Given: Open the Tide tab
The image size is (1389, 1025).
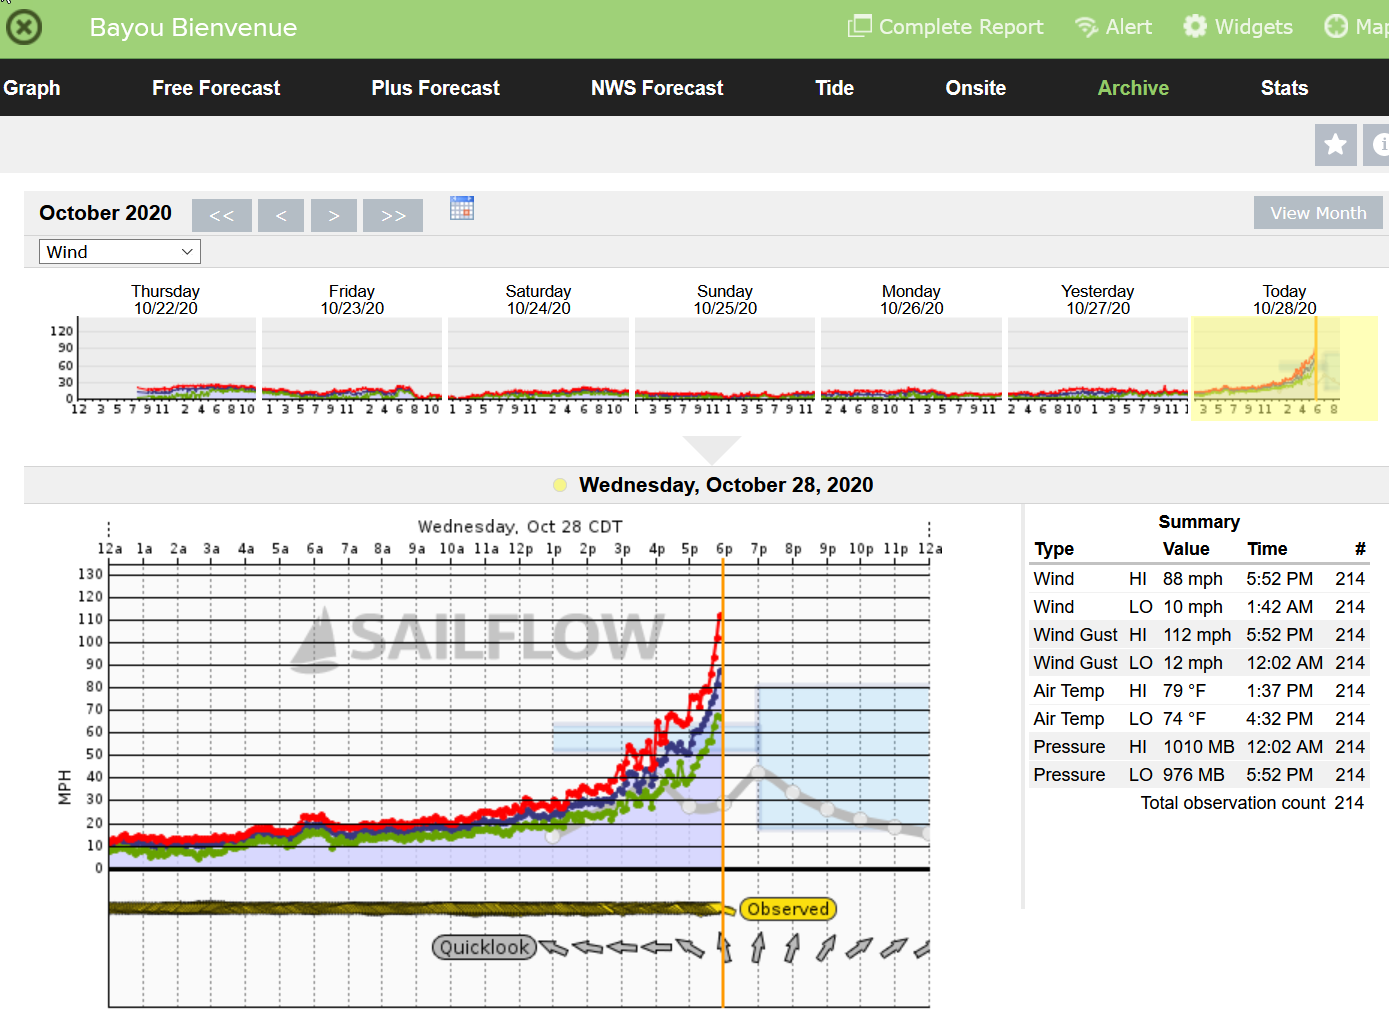Looking at the screenshot, I should 834,88.
